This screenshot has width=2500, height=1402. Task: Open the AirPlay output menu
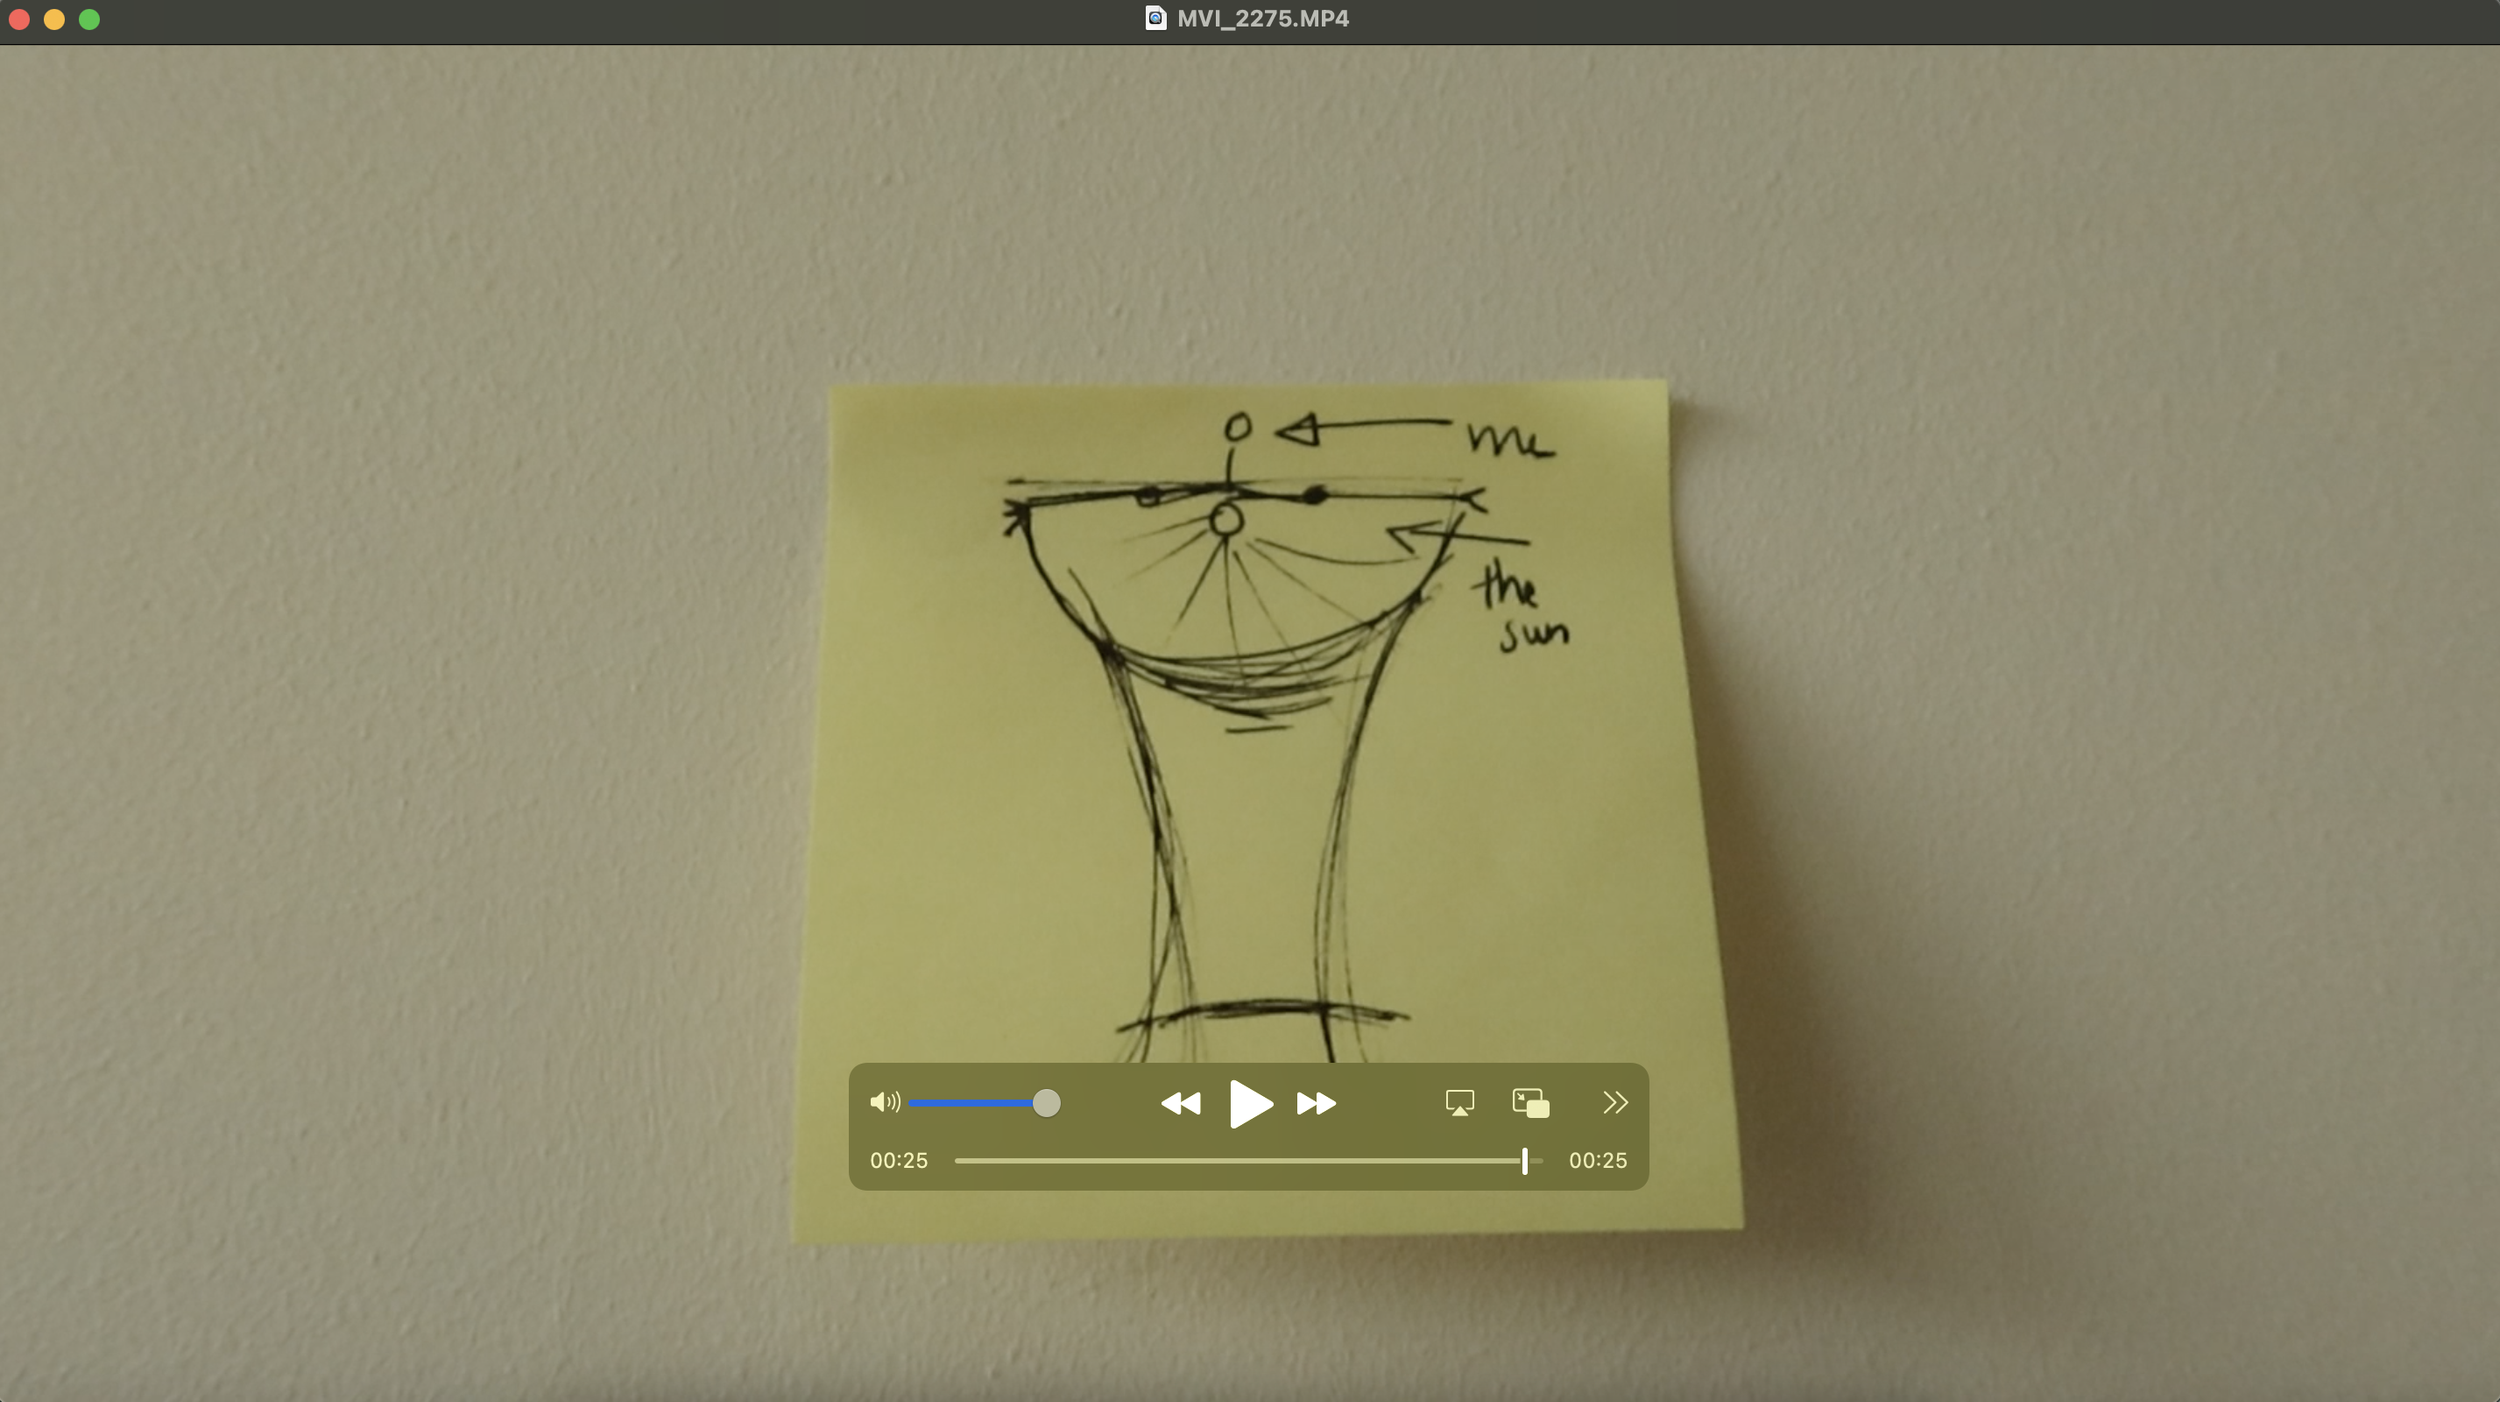pyautogui.click(x=1459, y=1103)
